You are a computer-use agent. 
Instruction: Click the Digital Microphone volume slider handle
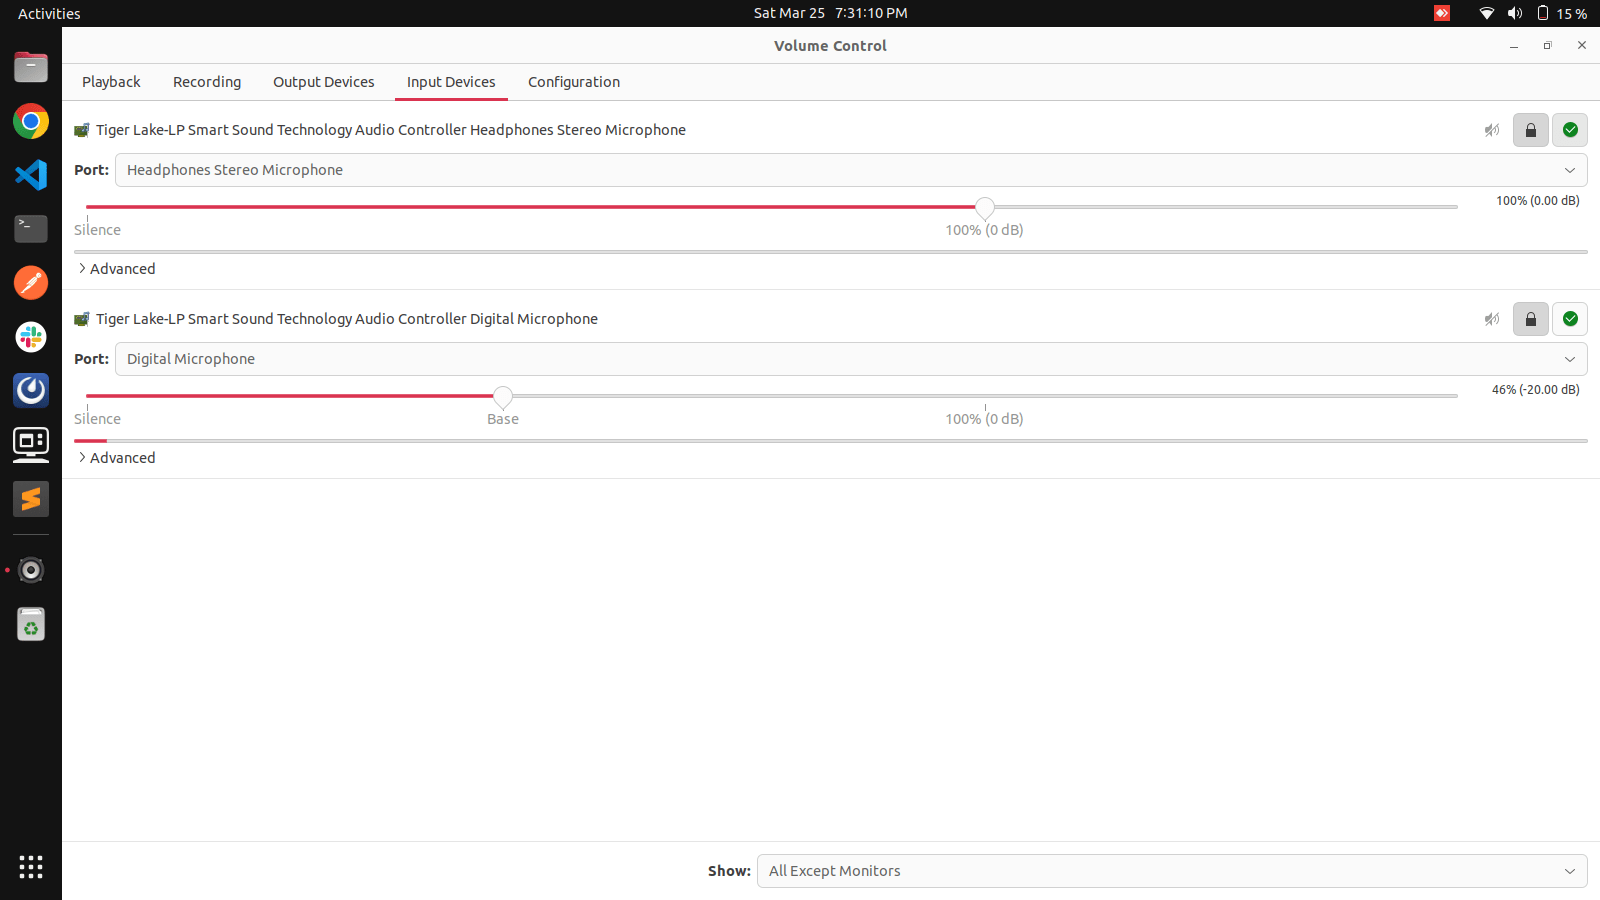[x=502, y=397]
